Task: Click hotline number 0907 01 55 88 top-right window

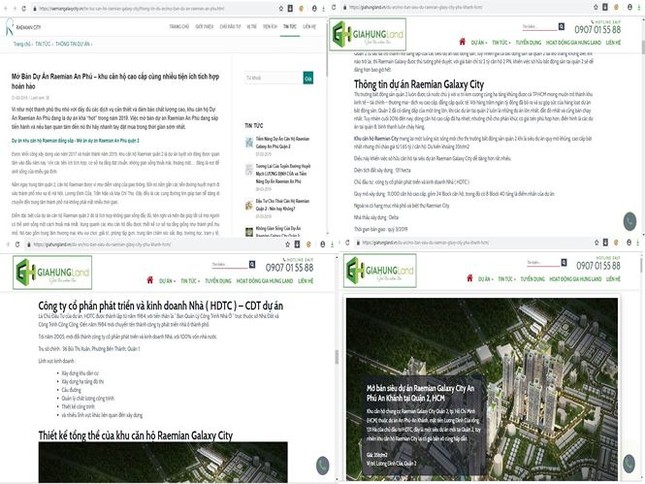Action: point(598,30)
